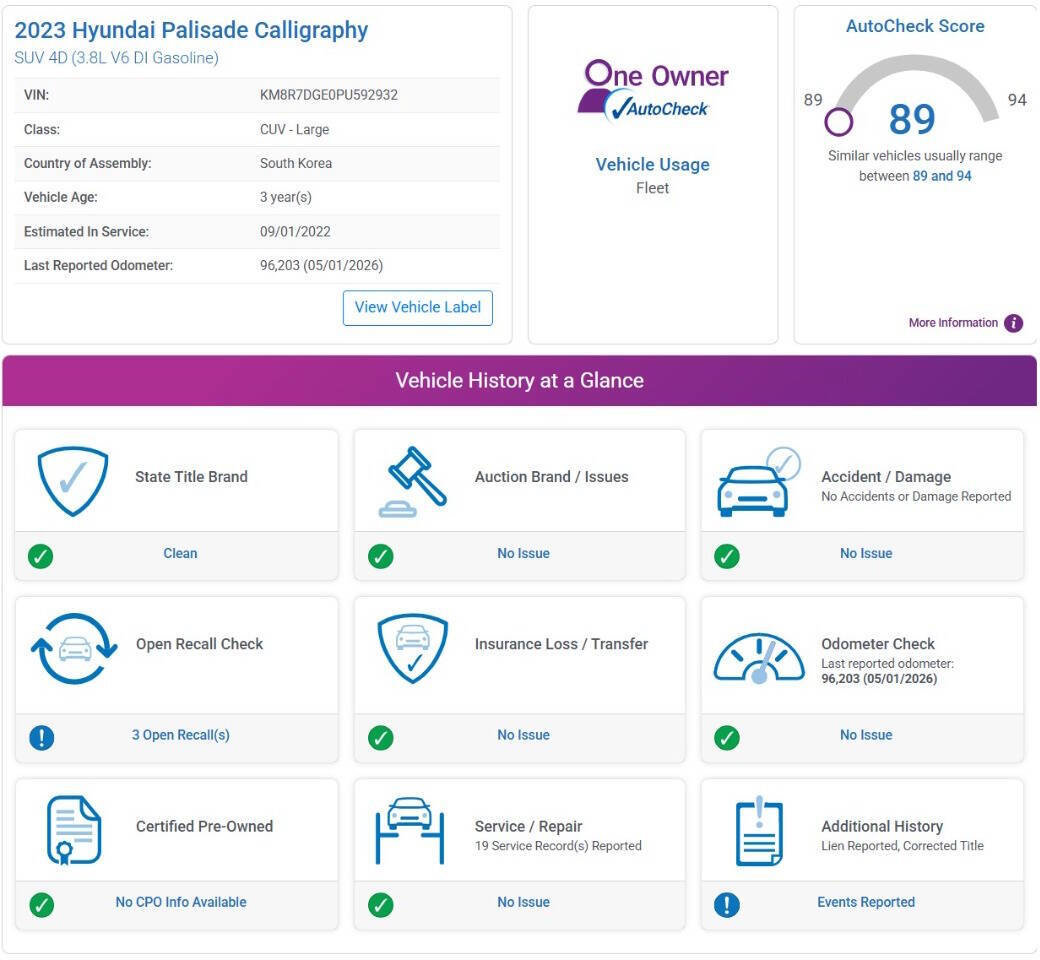Click green checkmark beside No CPO Info Available
The width and height of the screenshot is (1040, 960).
(42, 905)
